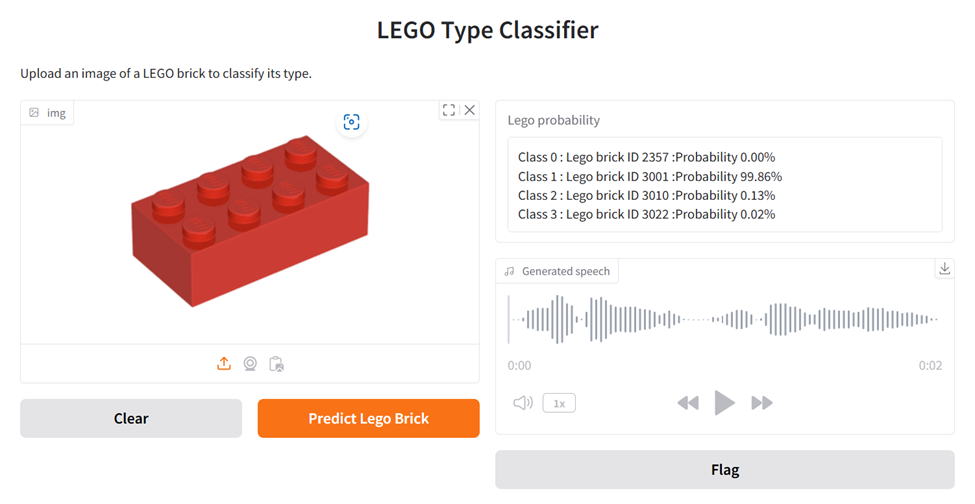Click the red LEGO brick image
The width and height of the screenshot is (975, 504).
pyautogui.click(x=250, y=225)
